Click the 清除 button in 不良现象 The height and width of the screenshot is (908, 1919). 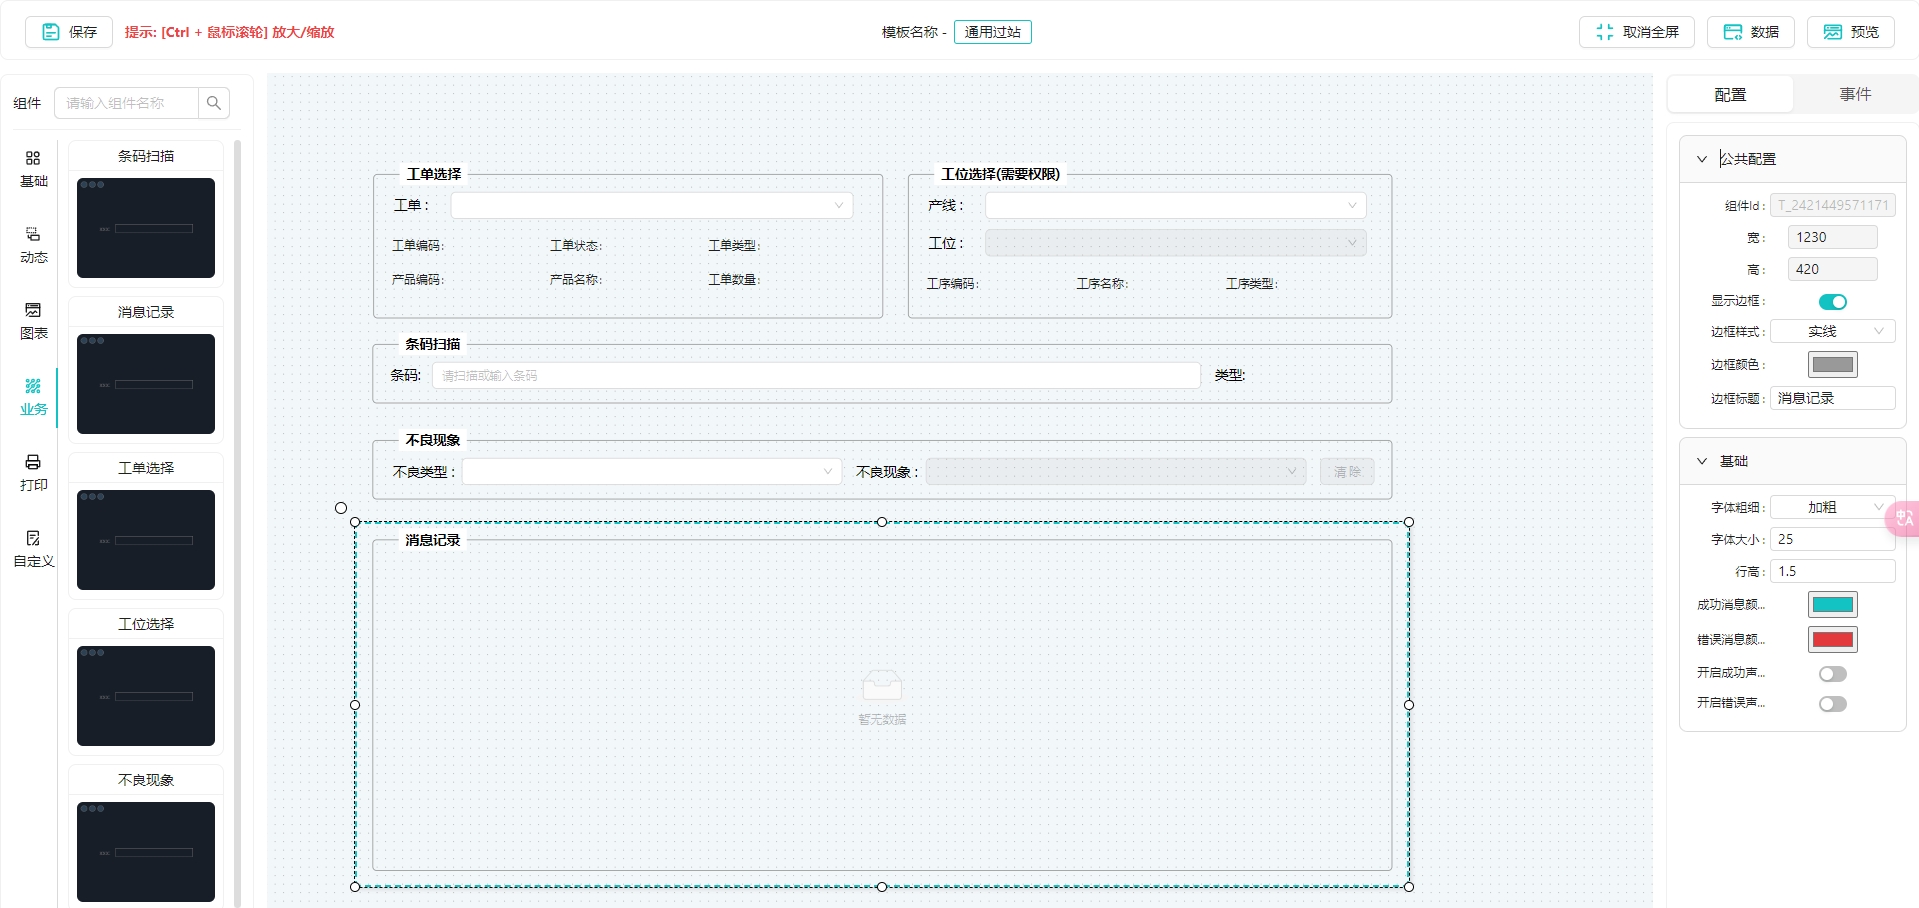pyautogui.click(x=1347, y=472)
